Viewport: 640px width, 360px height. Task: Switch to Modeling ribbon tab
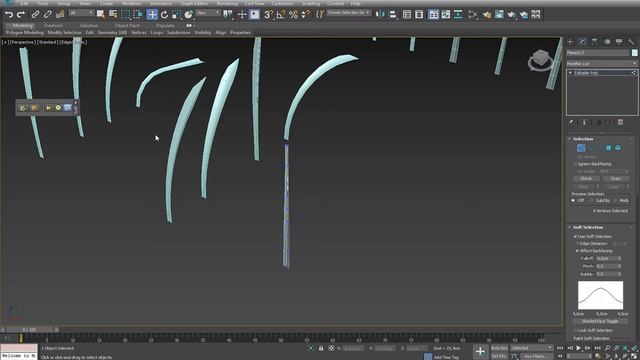22,26
